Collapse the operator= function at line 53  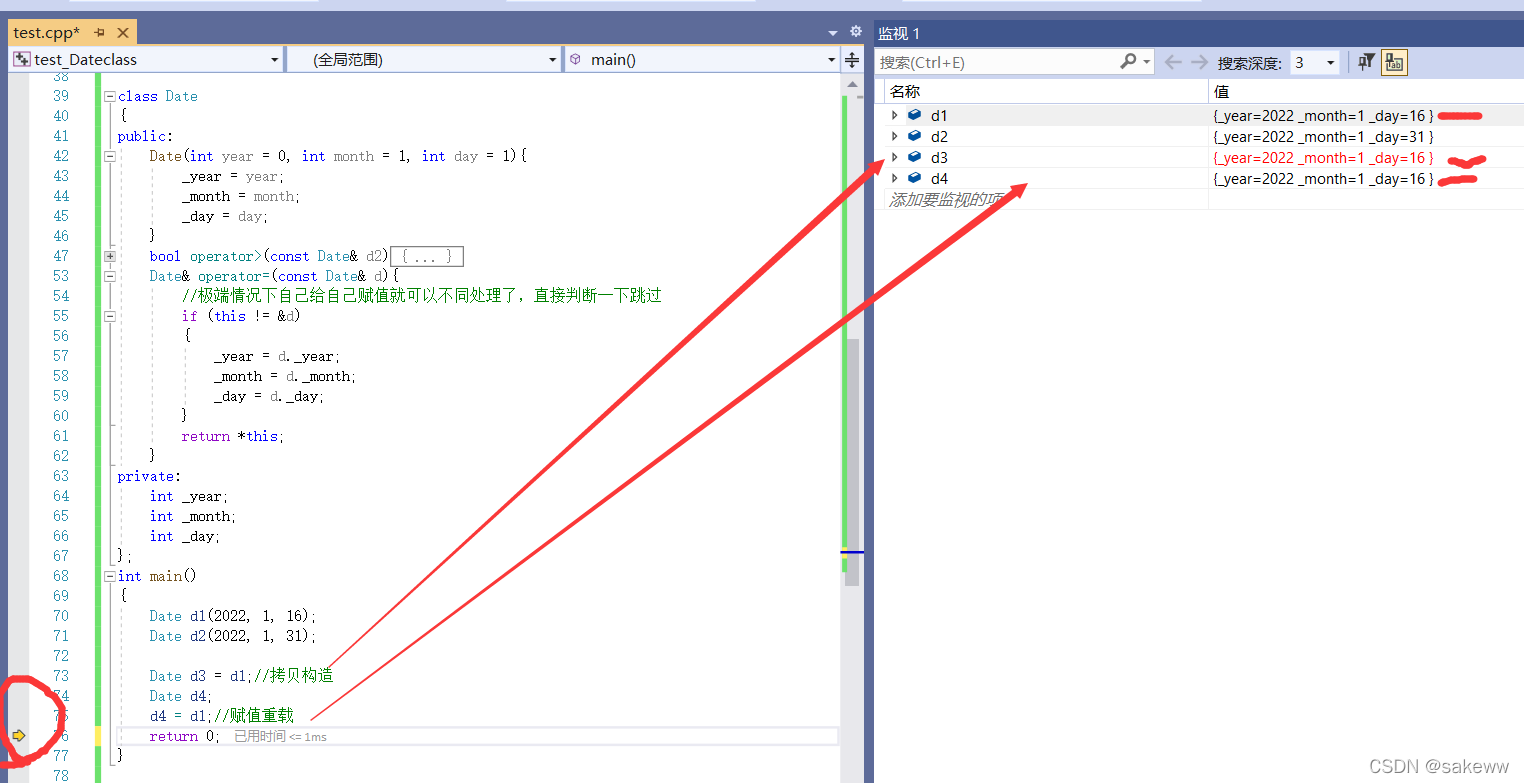pos(110,276)
